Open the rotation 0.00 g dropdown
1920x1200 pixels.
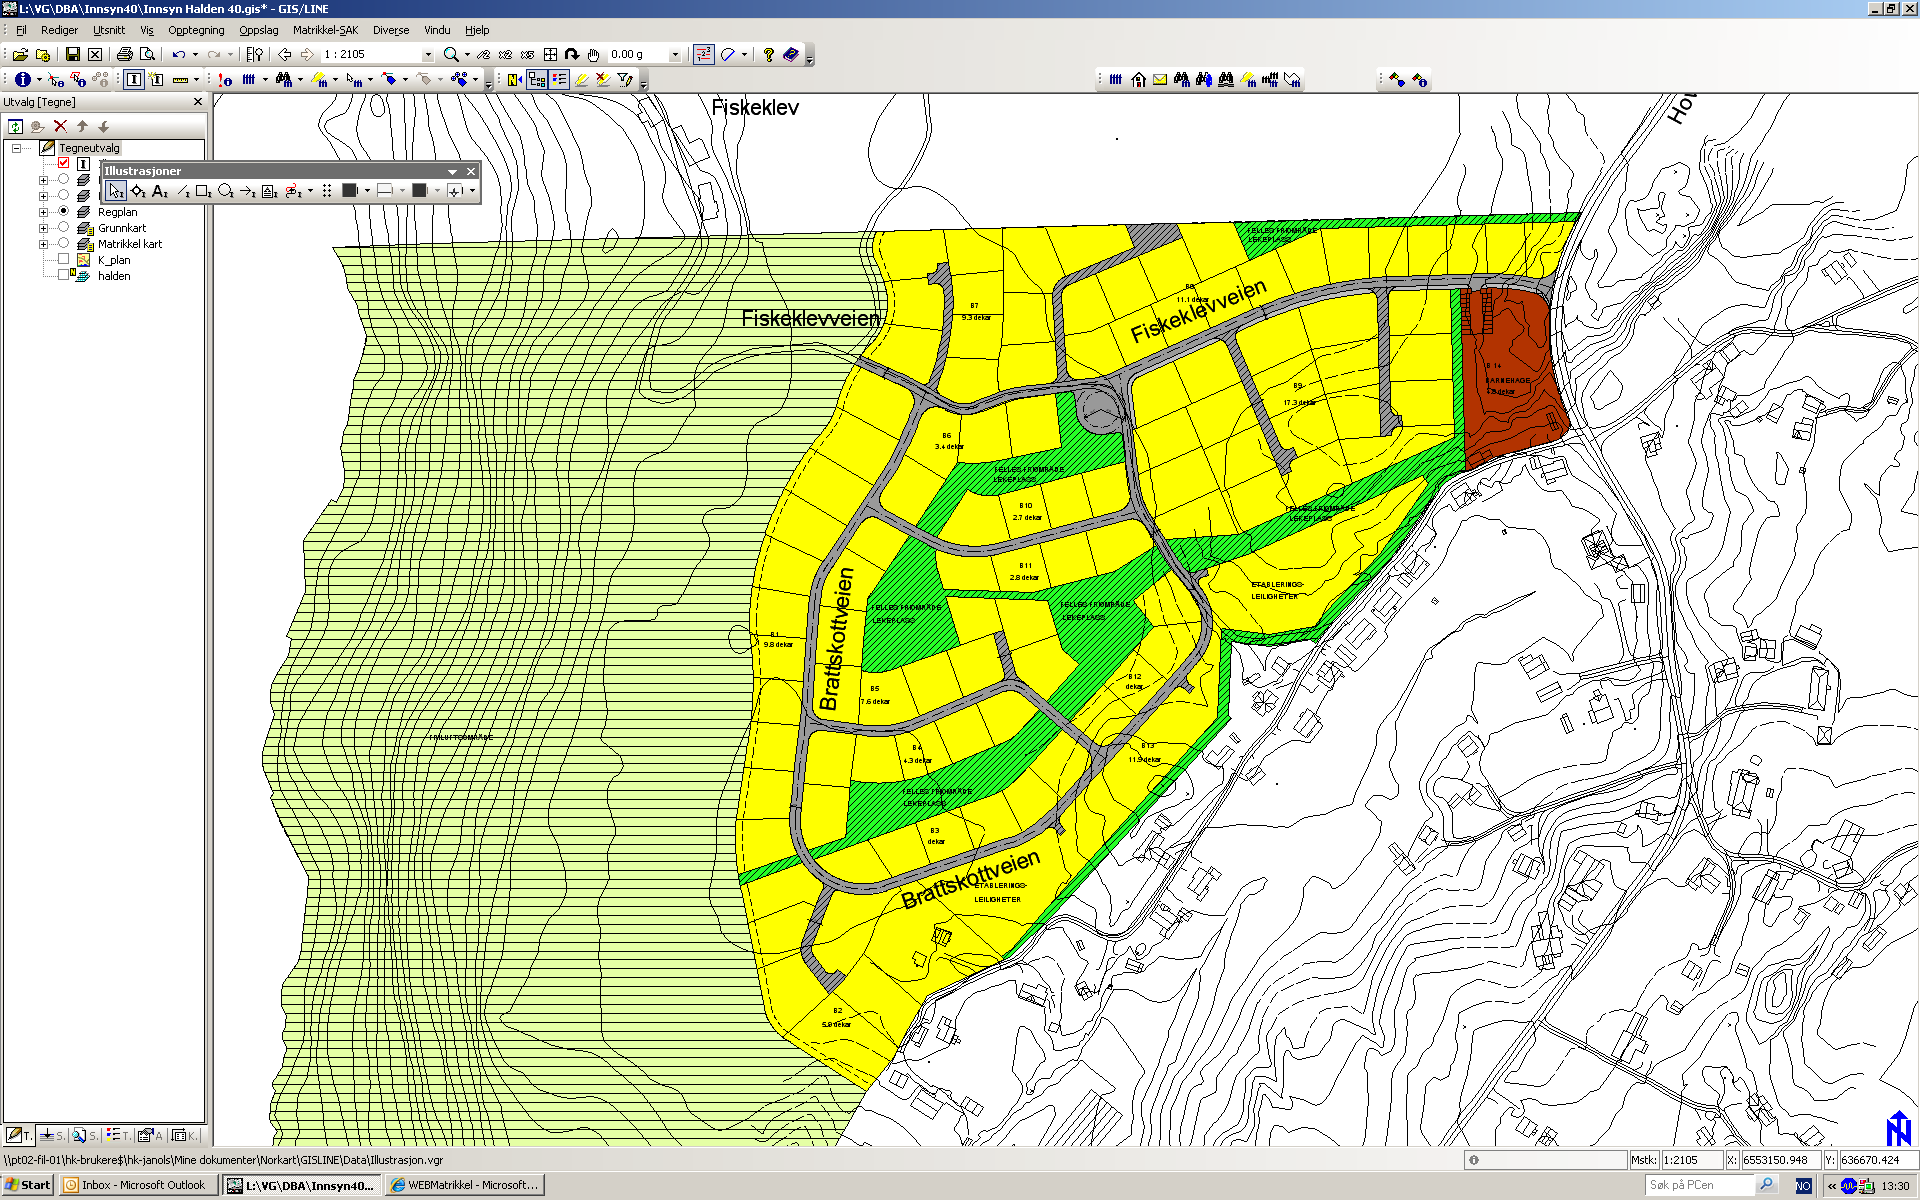[x=675, y=55]
